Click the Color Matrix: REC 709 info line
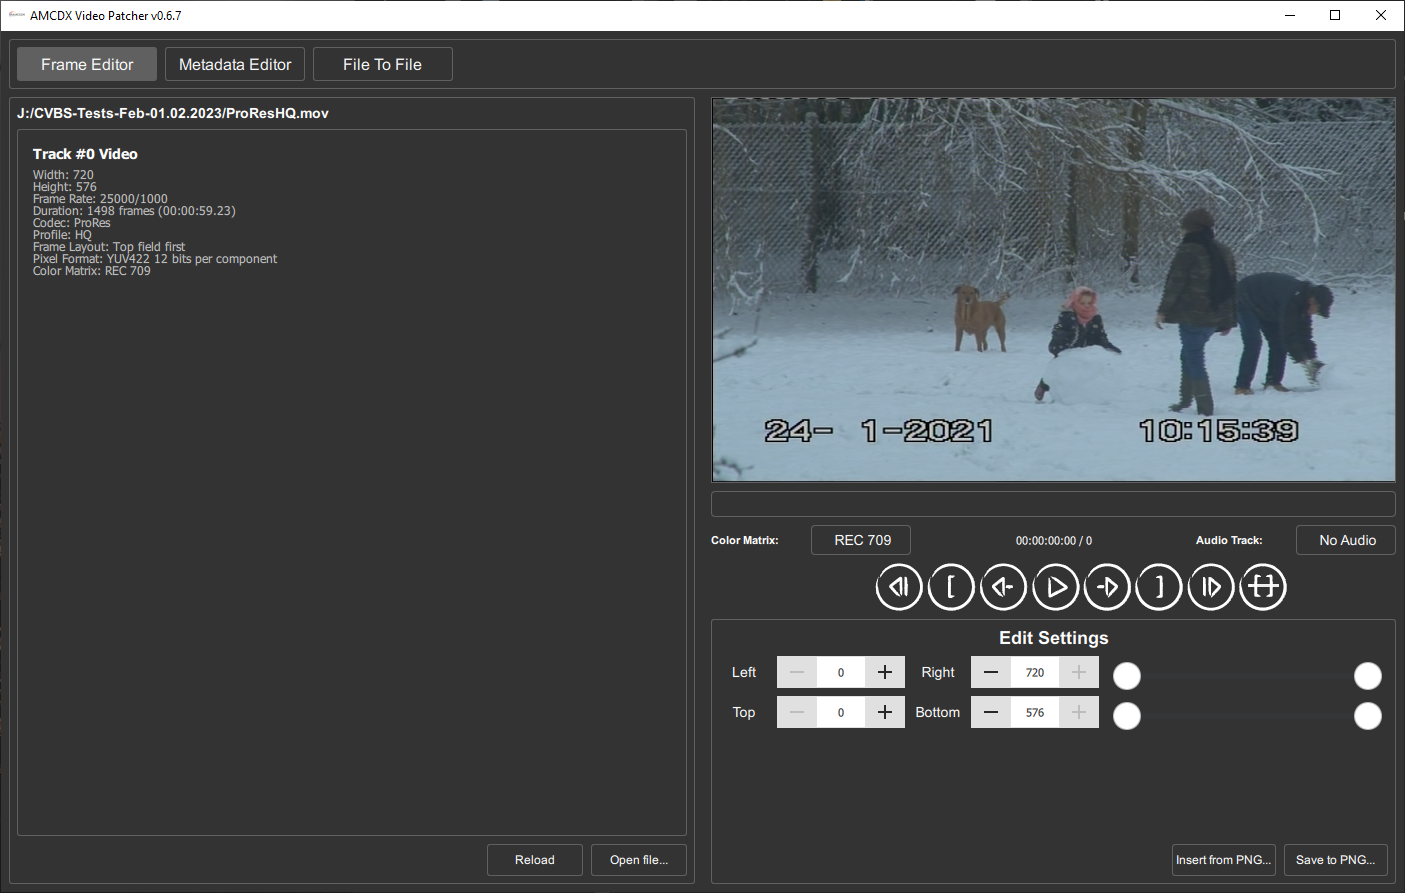 (x=91, y=271)
